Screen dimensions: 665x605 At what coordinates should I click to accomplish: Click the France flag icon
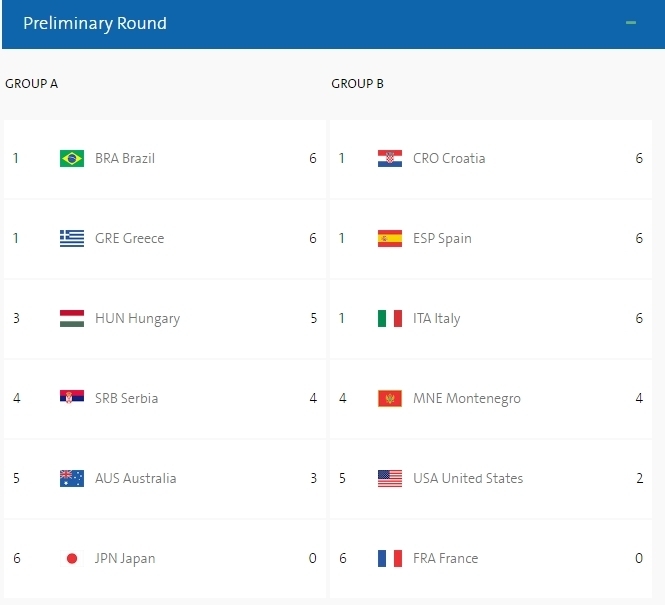(x=390, y=558)
